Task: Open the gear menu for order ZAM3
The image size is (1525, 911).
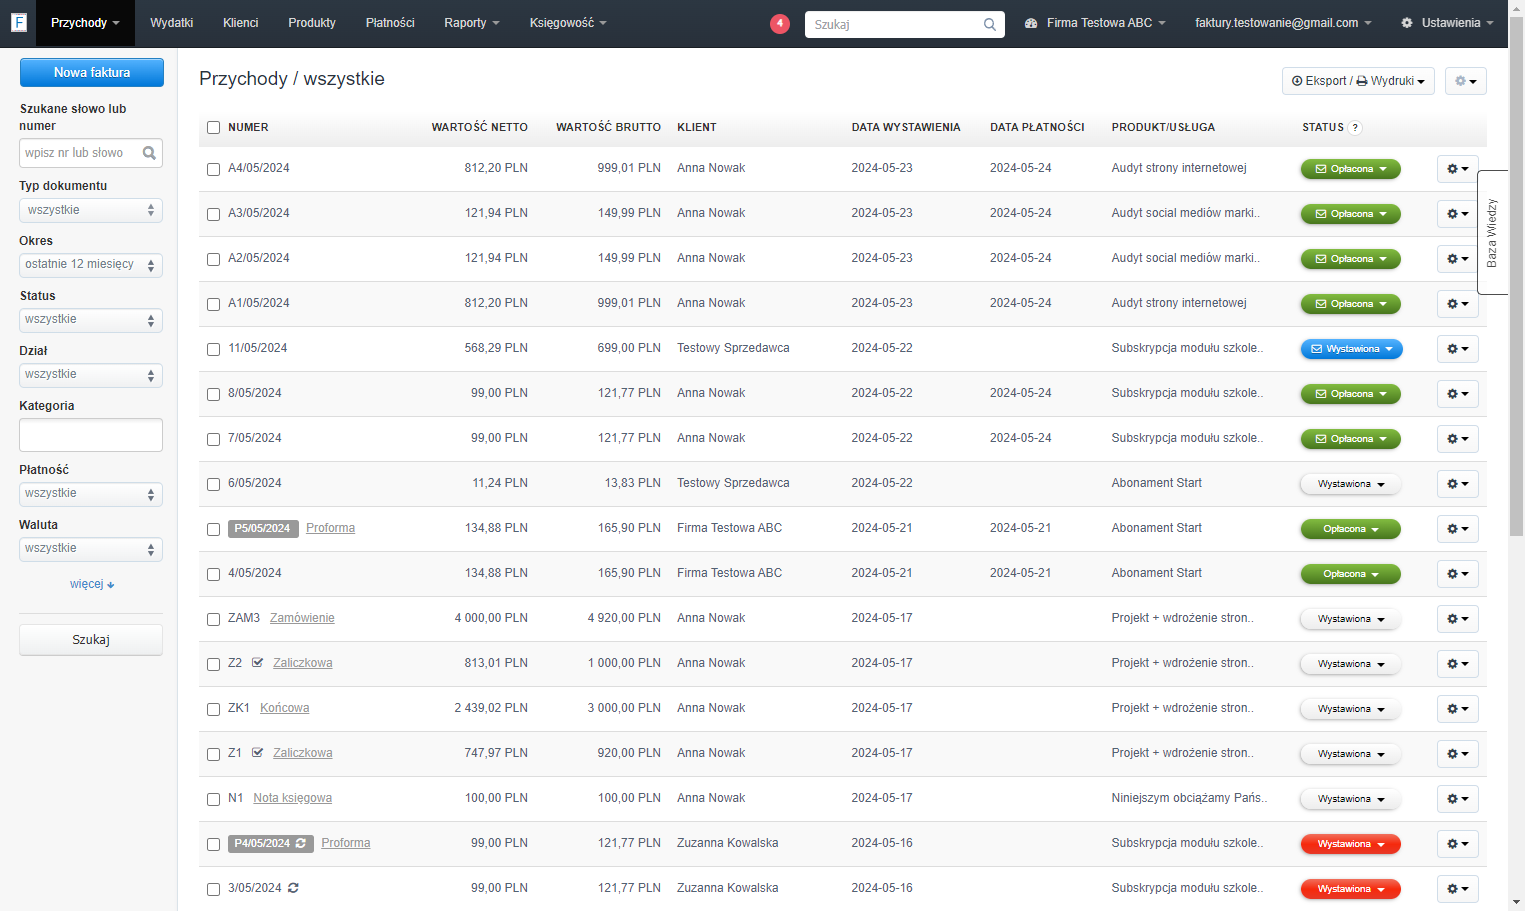Action: point(1457,619)
